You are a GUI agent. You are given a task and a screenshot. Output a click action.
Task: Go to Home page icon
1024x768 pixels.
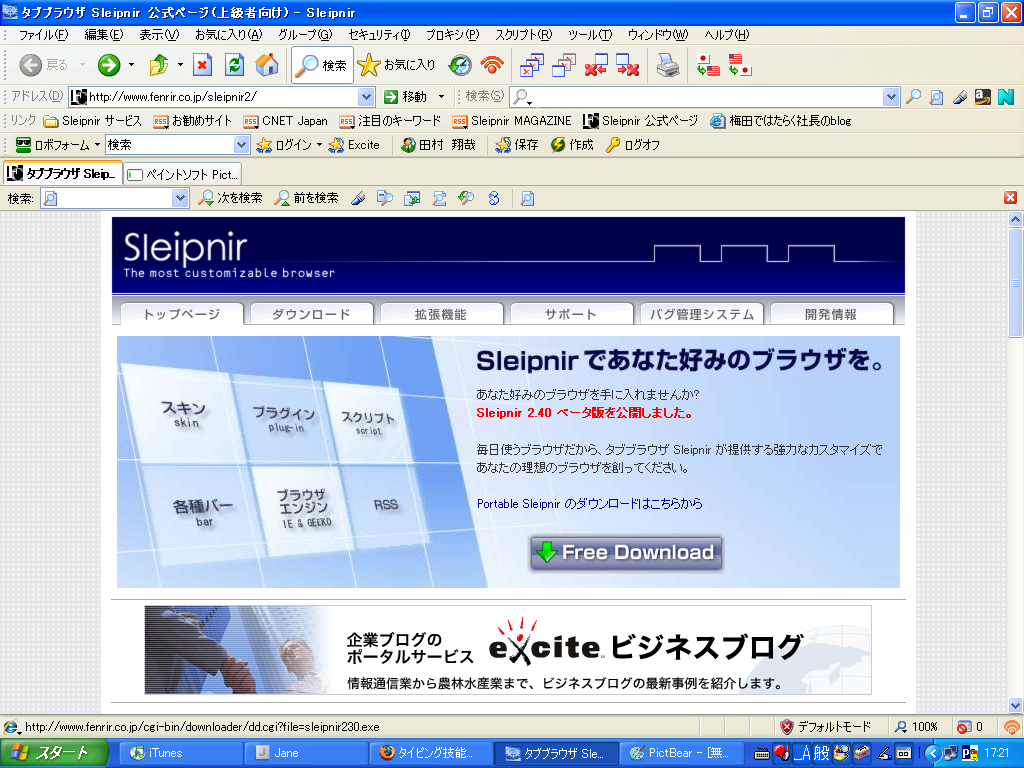[267, 65]
